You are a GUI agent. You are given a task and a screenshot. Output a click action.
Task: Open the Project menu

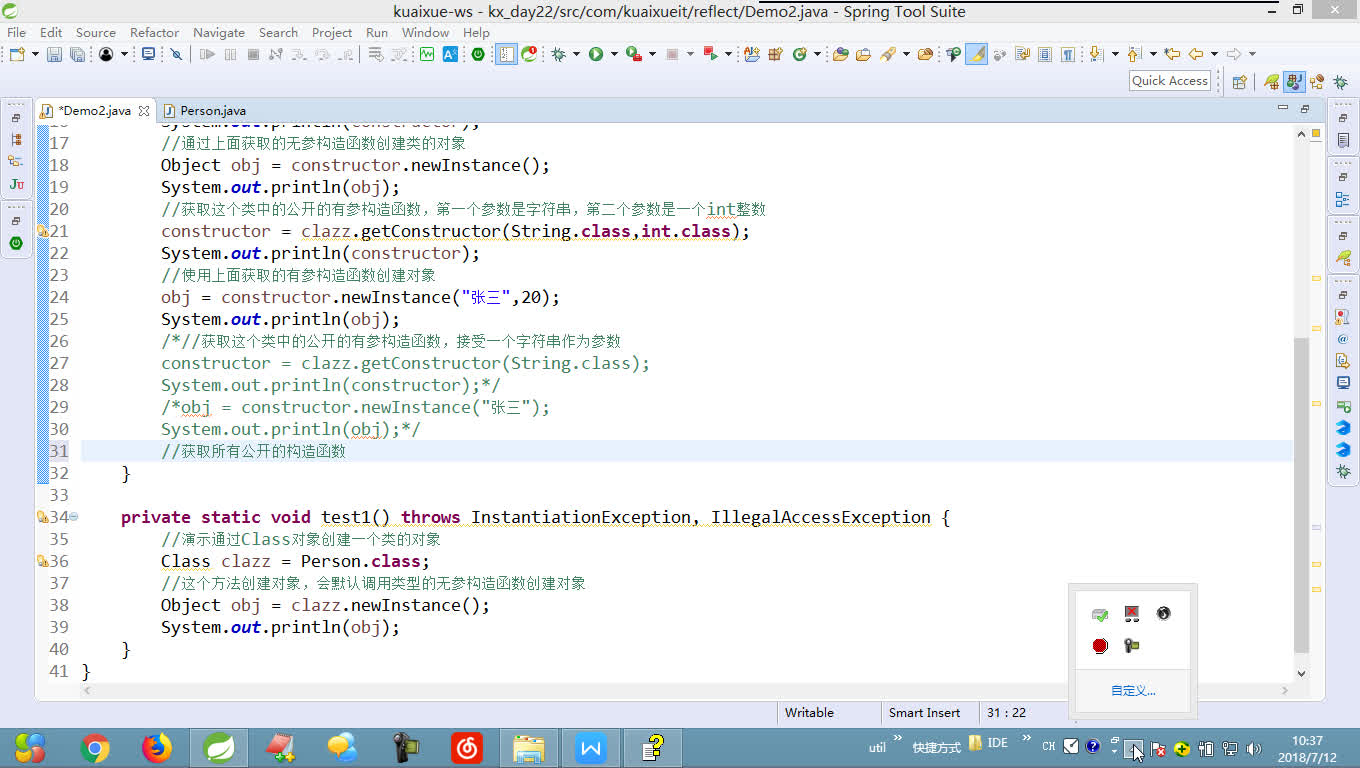click(332, 32)
